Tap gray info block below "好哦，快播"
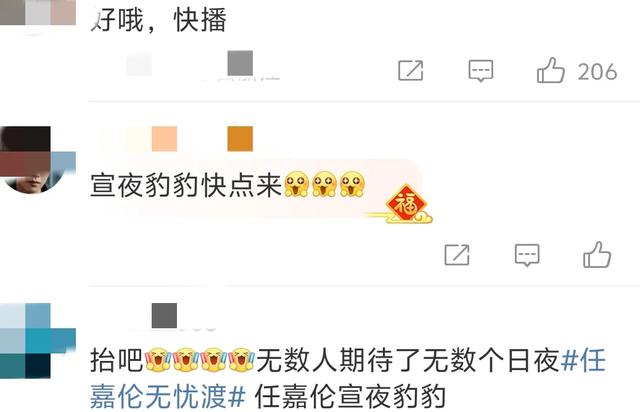This screenshot has width=640, height=412. coord(240,63)
